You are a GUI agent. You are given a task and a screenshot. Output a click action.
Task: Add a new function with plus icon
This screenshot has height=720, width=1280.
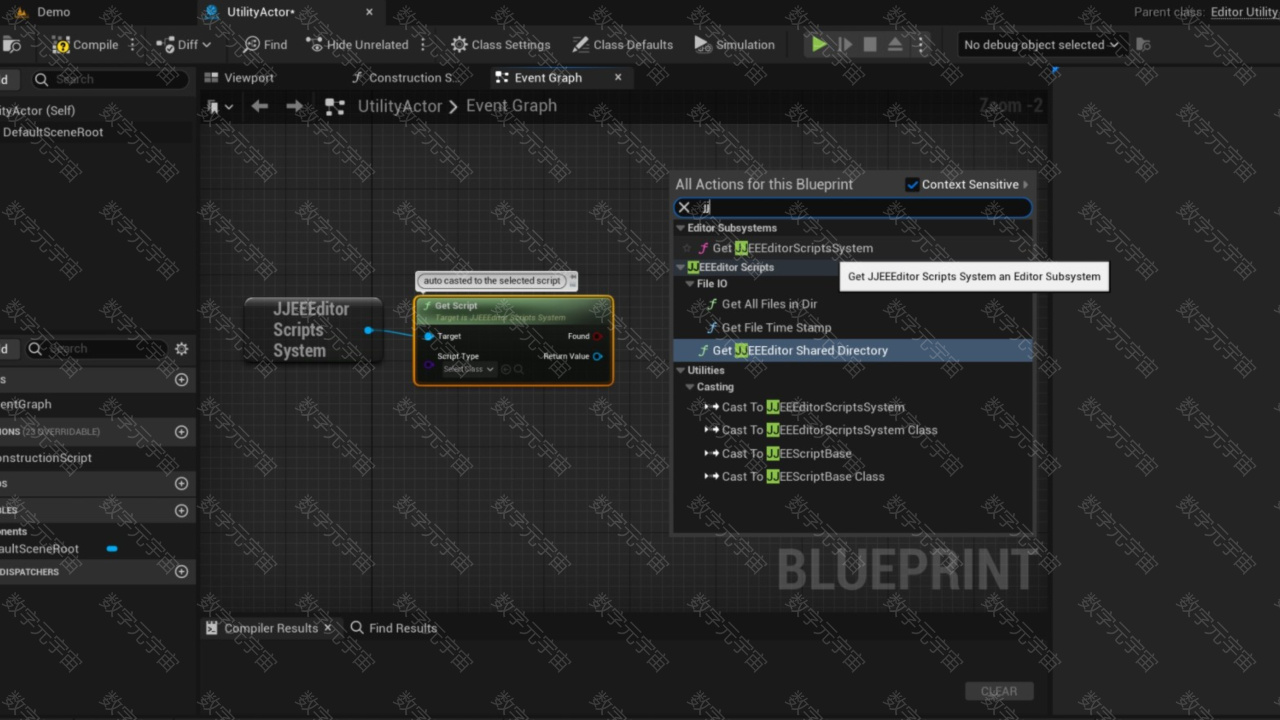pyautogui.click(x=181, y=432)
